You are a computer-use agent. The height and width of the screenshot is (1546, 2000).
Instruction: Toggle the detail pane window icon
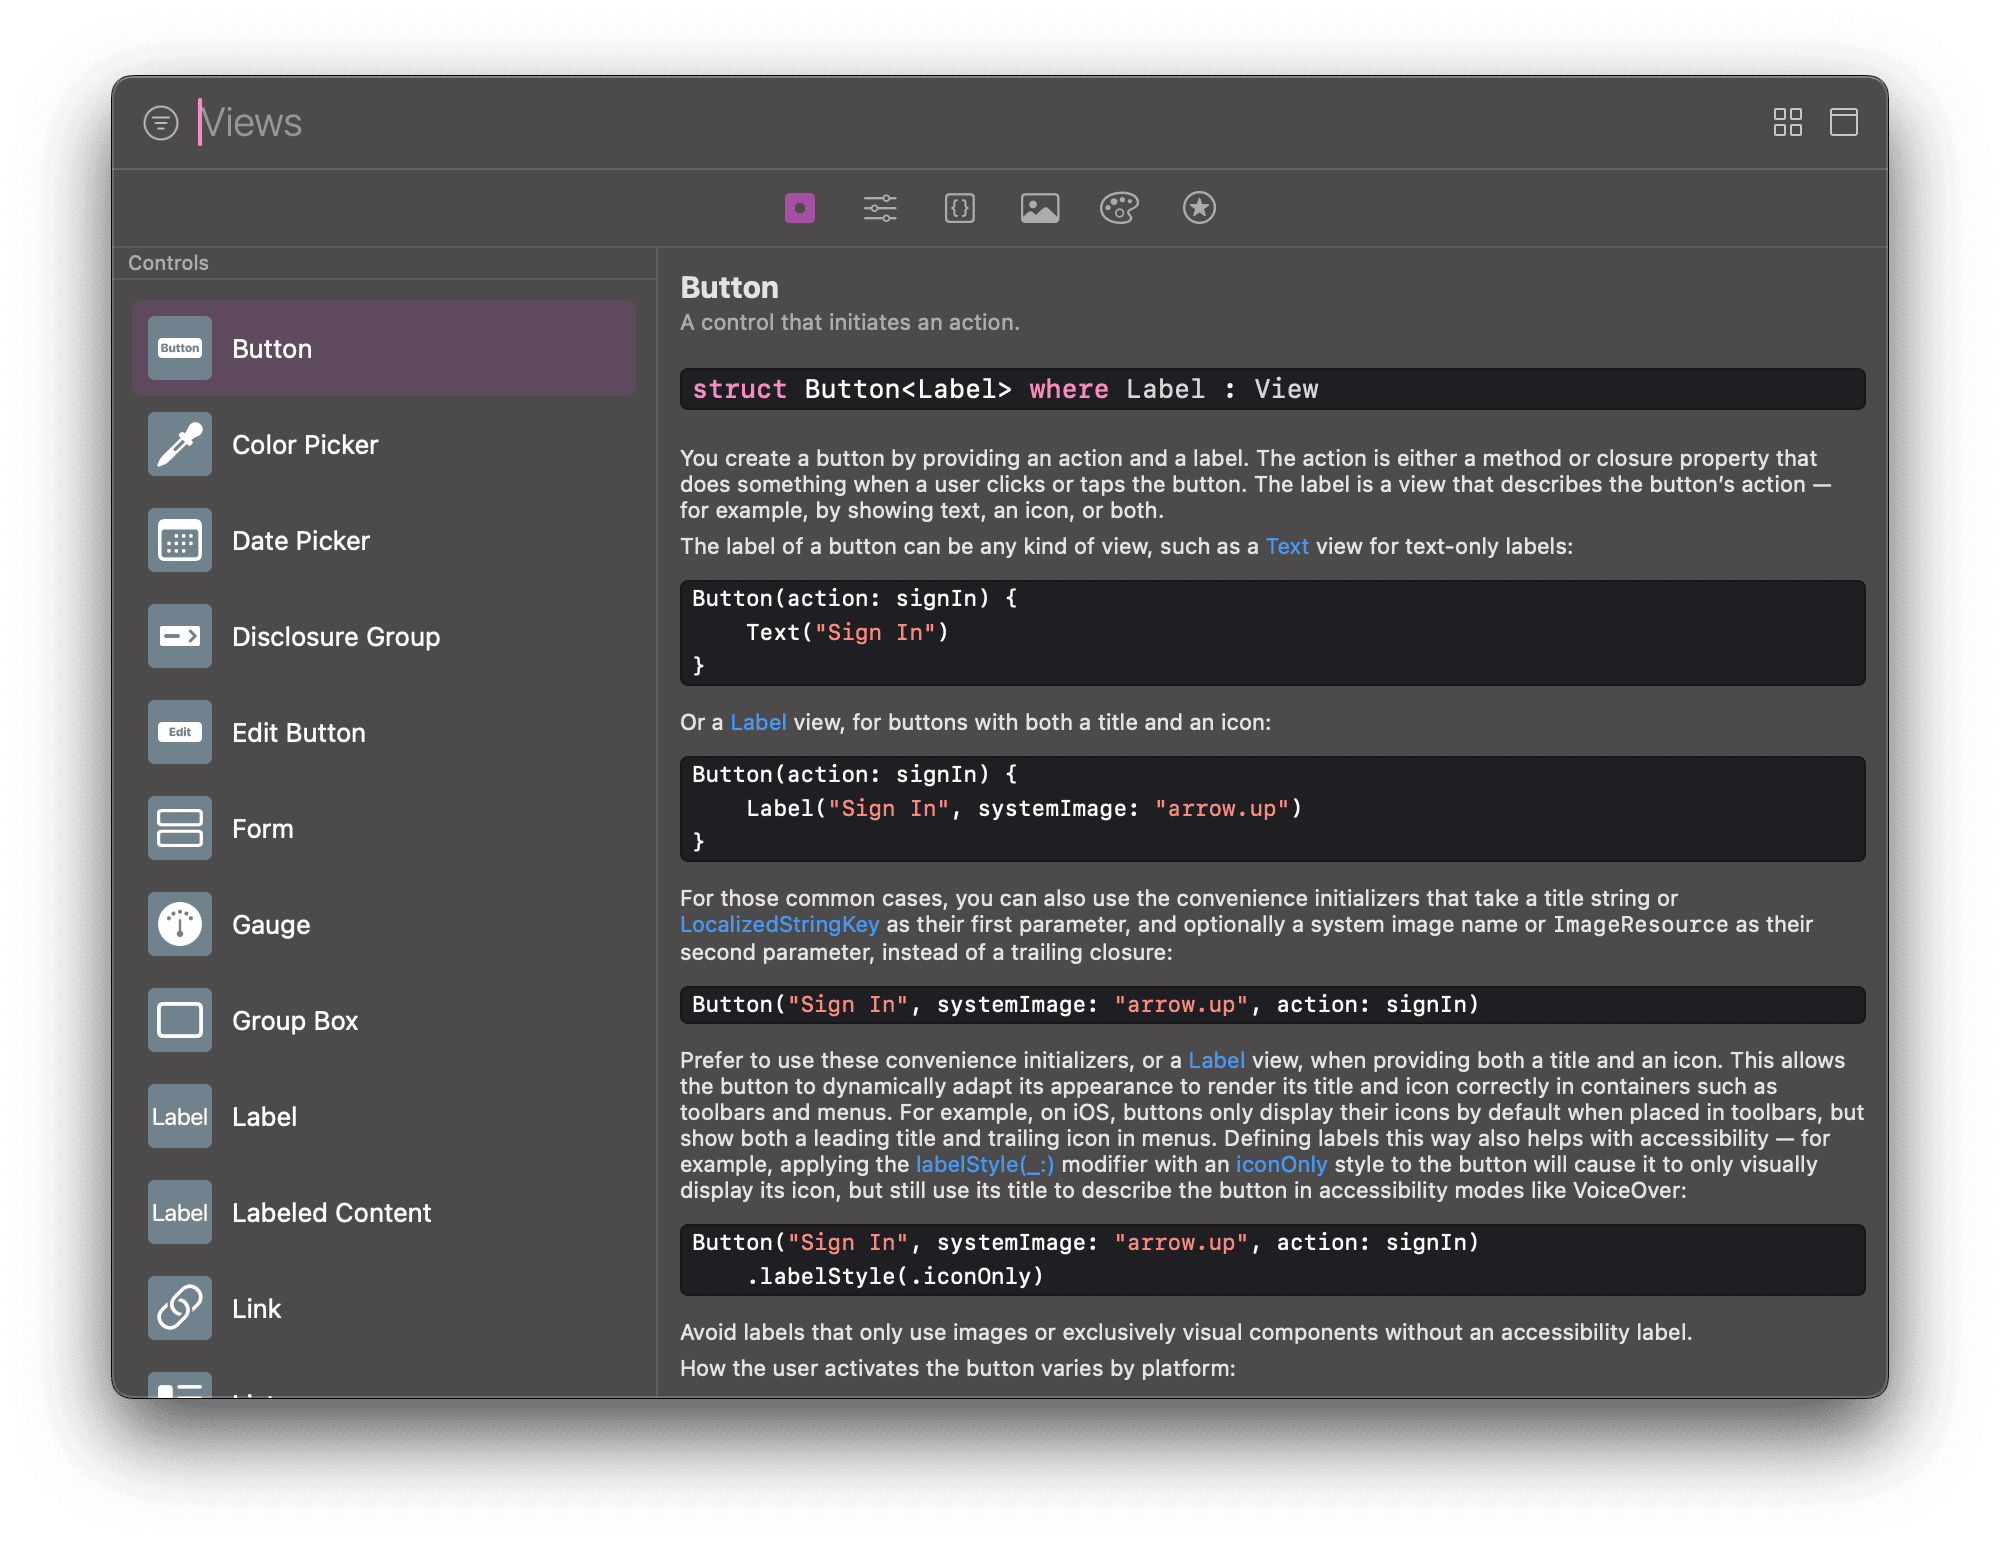coord(1843,122)
